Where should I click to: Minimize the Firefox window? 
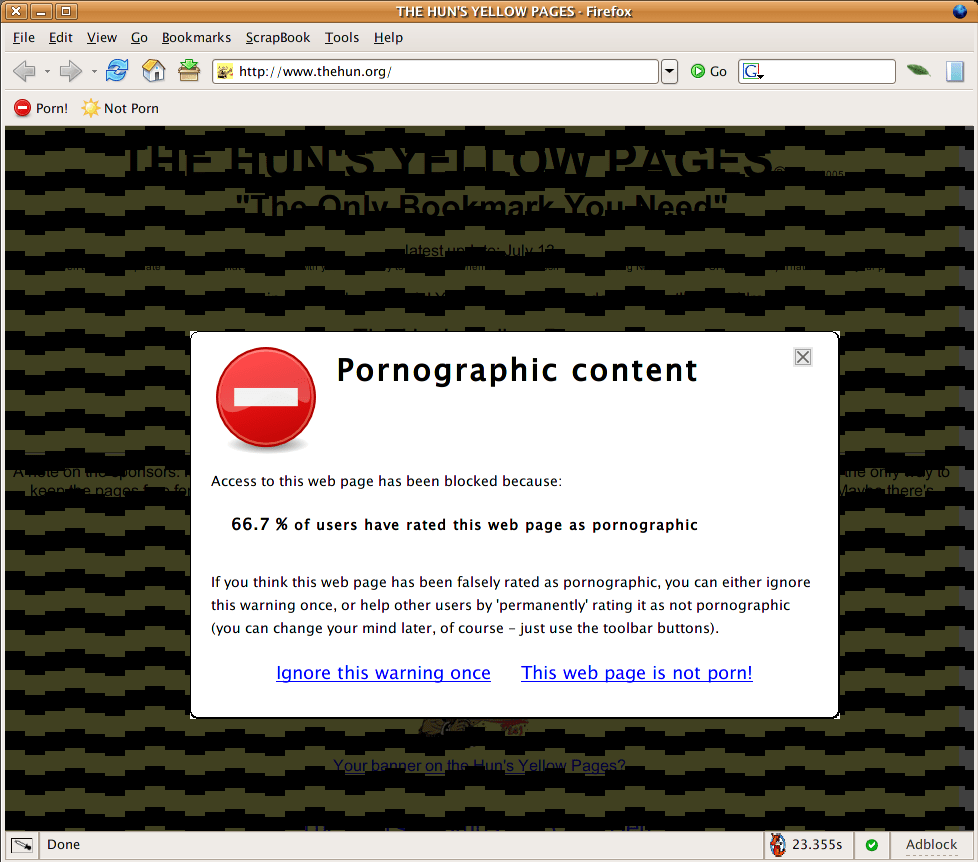[41, 11]
